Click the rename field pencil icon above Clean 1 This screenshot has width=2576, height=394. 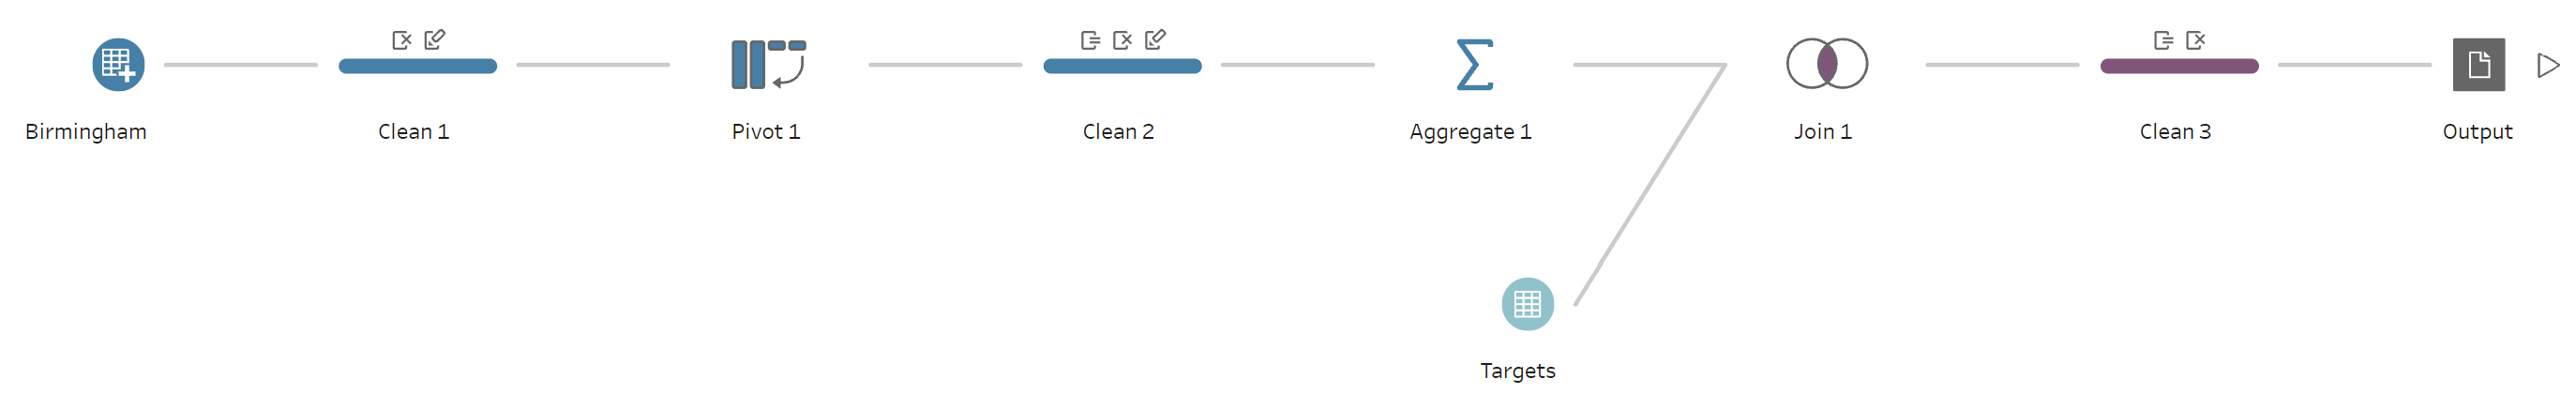[434, 40]
